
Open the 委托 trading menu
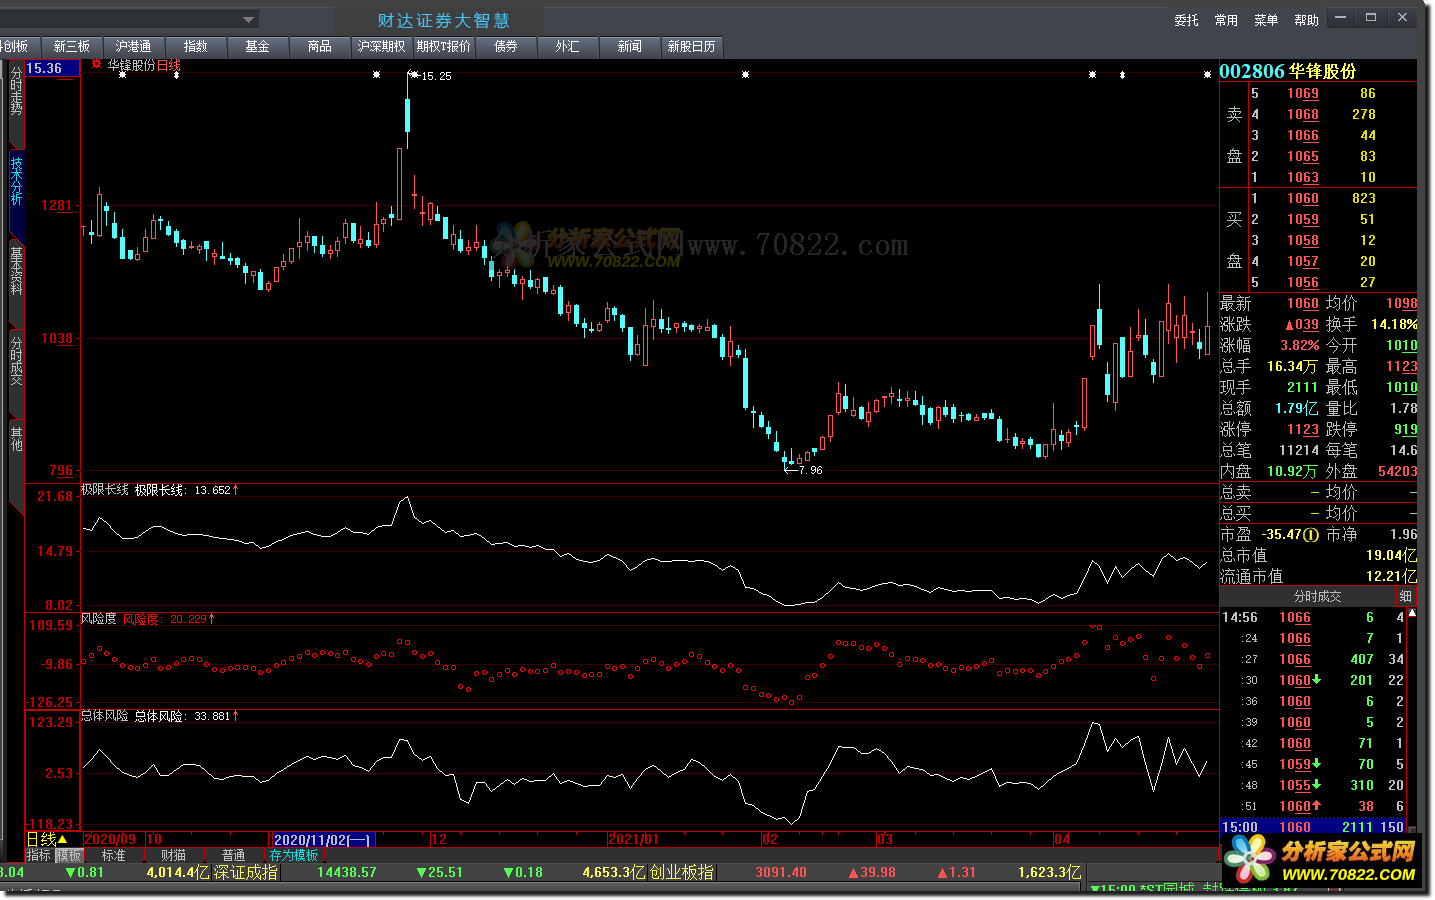(1186, 20)
